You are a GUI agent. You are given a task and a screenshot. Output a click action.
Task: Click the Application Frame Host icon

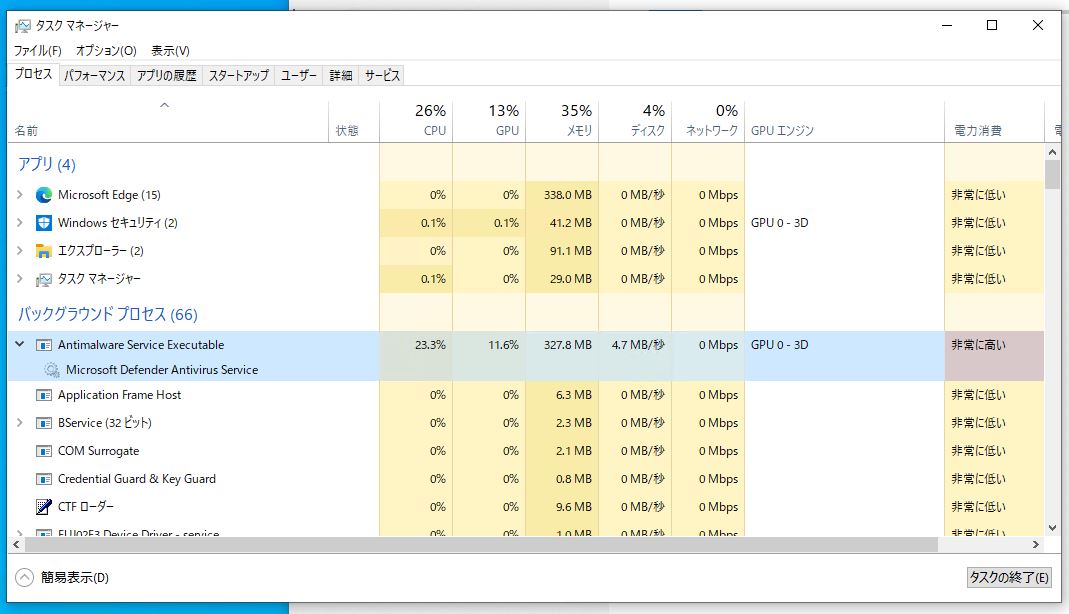[x=42, y=395]
